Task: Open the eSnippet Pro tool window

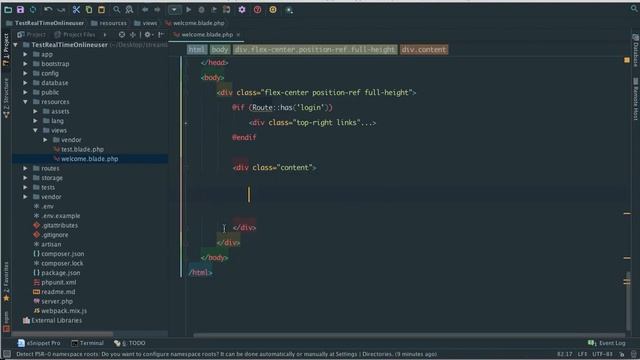Action: tap(39, 343)
